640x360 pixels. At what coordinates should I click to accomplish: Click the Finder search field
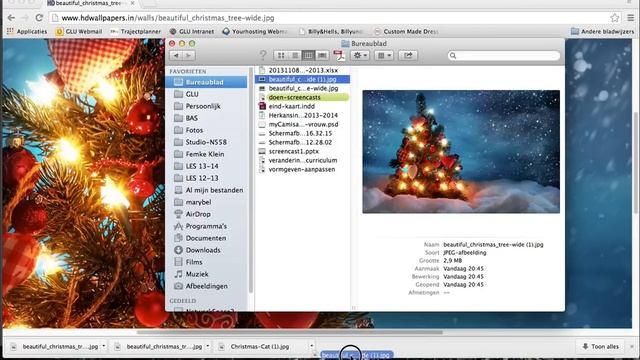coord(504,56)
